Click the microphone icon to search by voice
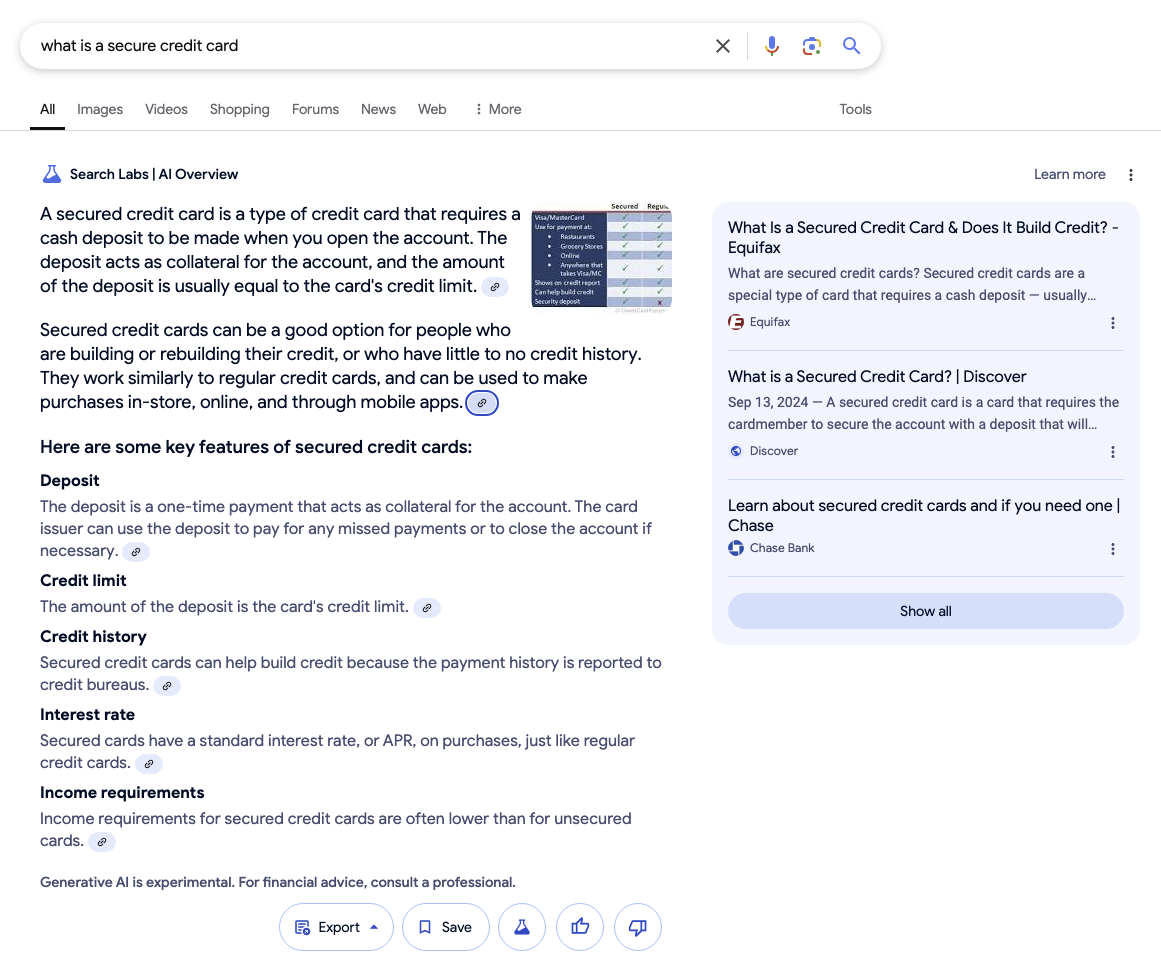This screenshot has height=962, width=1161. point(771,45)
